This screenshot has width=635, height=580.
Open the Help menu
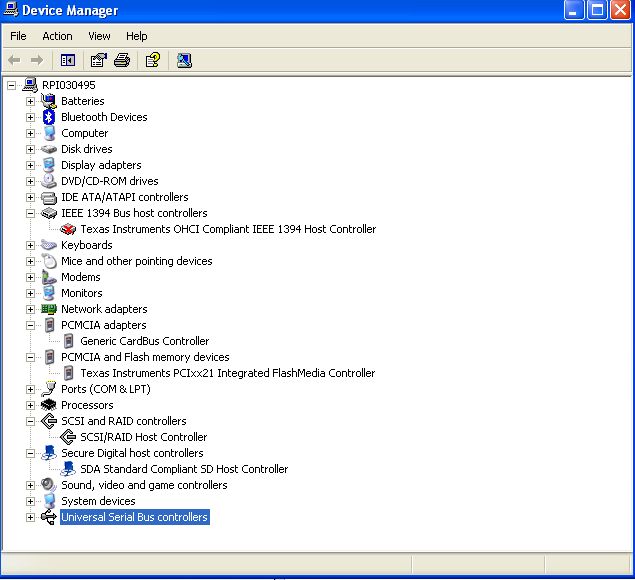point(136,36)
